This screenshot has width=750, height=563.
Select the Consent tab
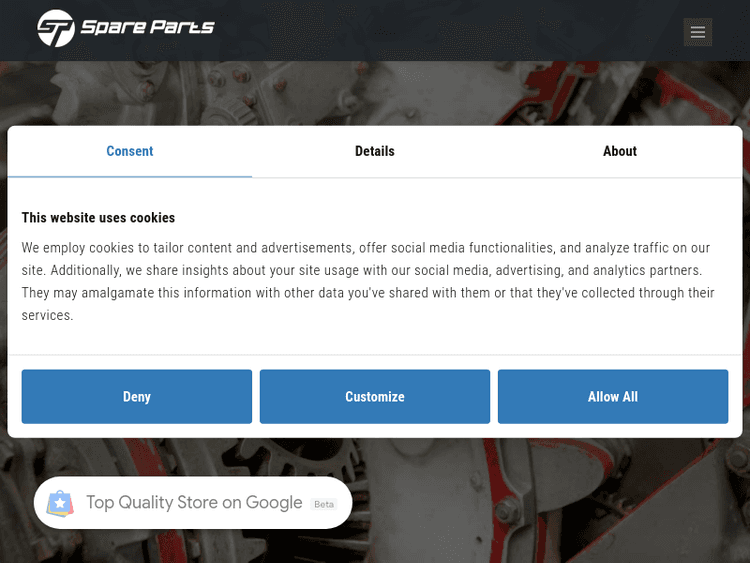130,151
